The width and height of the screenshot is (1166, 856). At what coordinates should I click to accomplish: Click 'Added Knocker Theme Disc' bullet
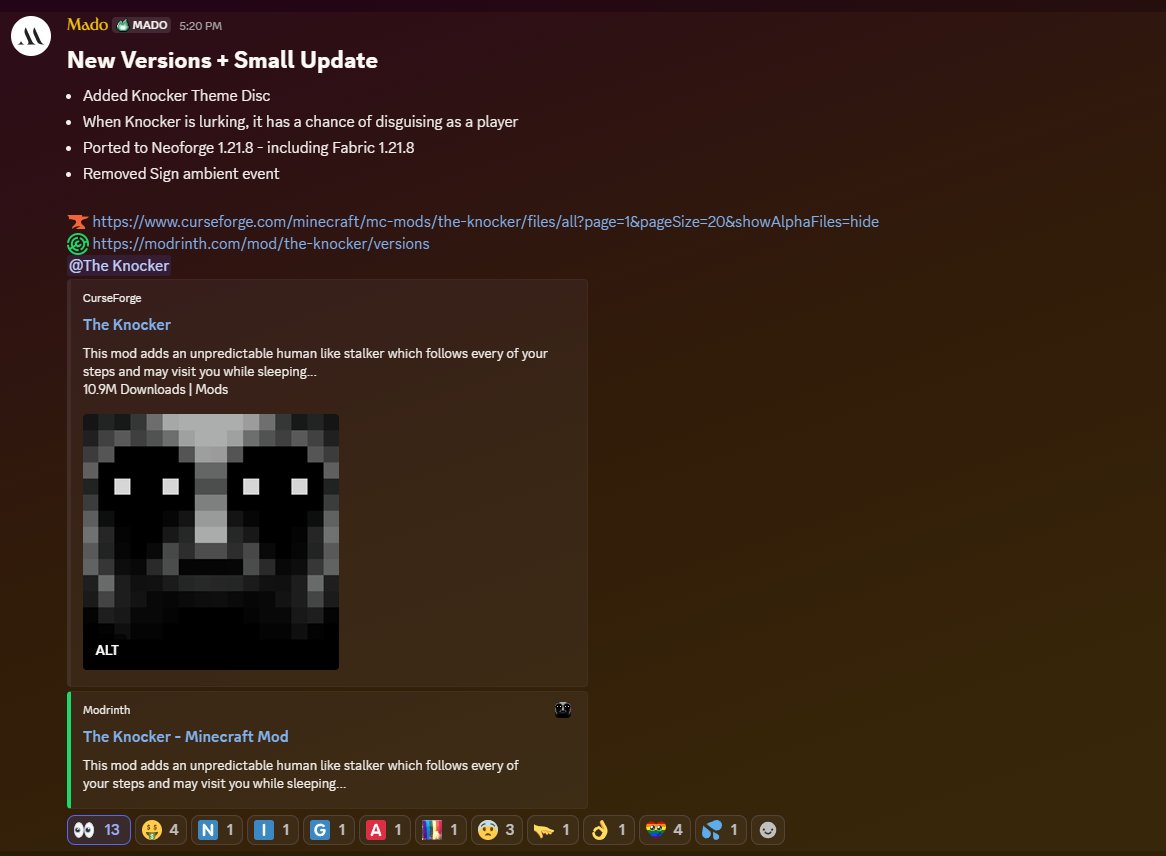click(176, 96)
